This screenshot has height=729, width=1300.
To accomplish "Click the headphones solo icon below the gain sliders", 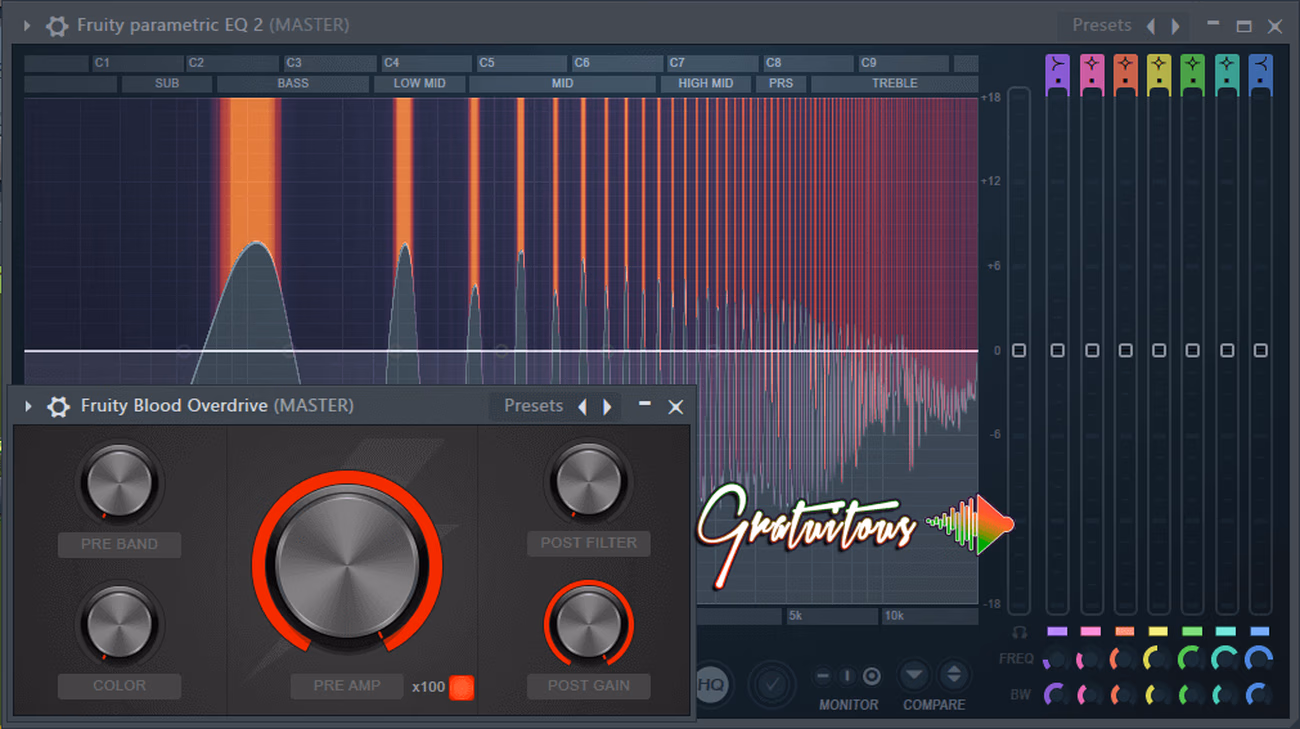I will (1019, 632).
